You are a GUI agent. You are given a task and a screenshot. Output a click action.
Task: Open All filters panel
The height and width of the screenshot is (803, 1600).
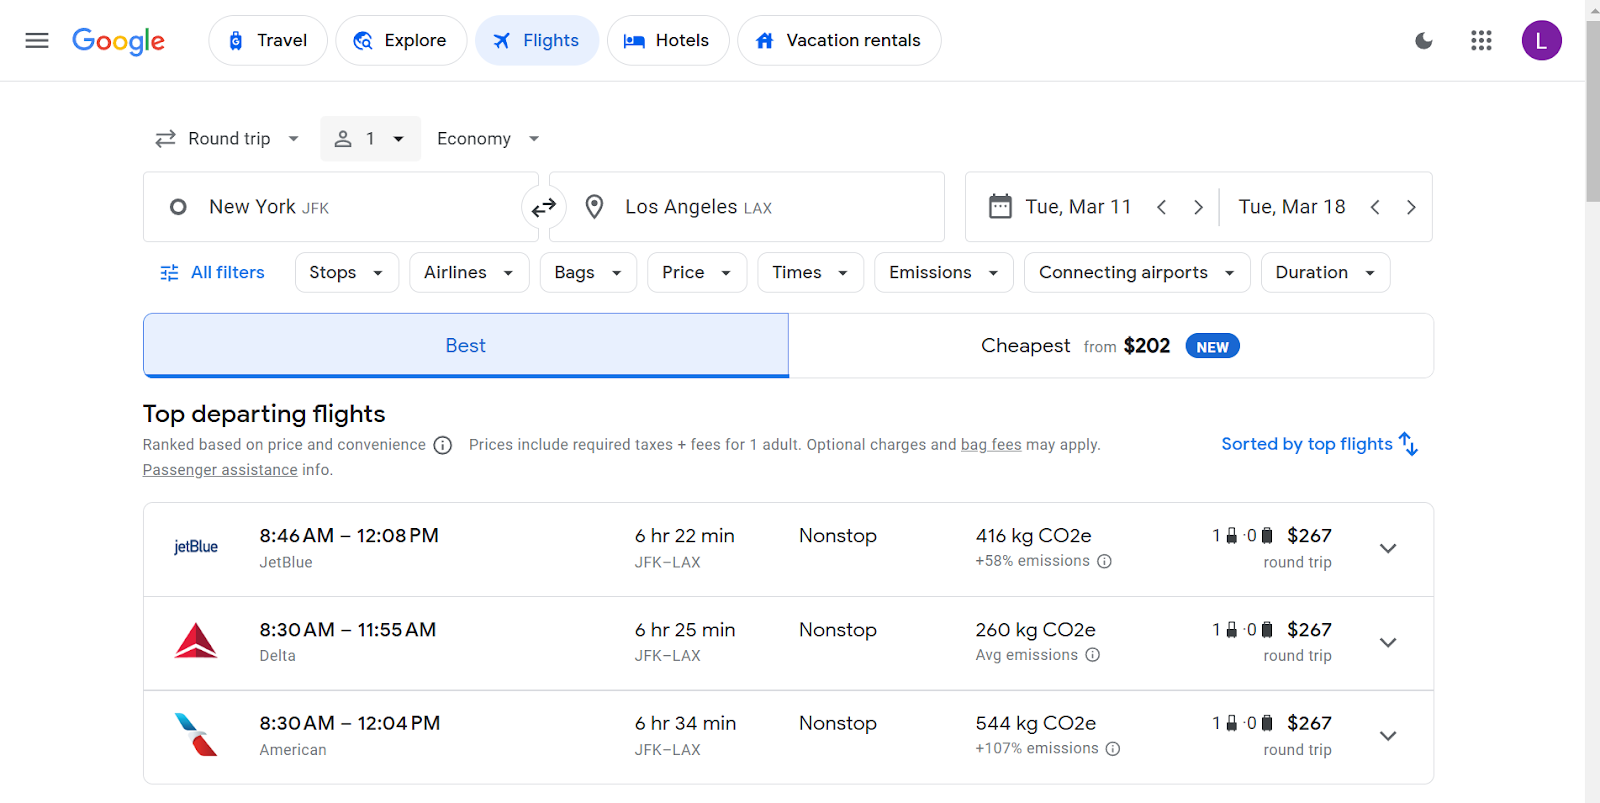pyautogui.click(x=212, y=273)
